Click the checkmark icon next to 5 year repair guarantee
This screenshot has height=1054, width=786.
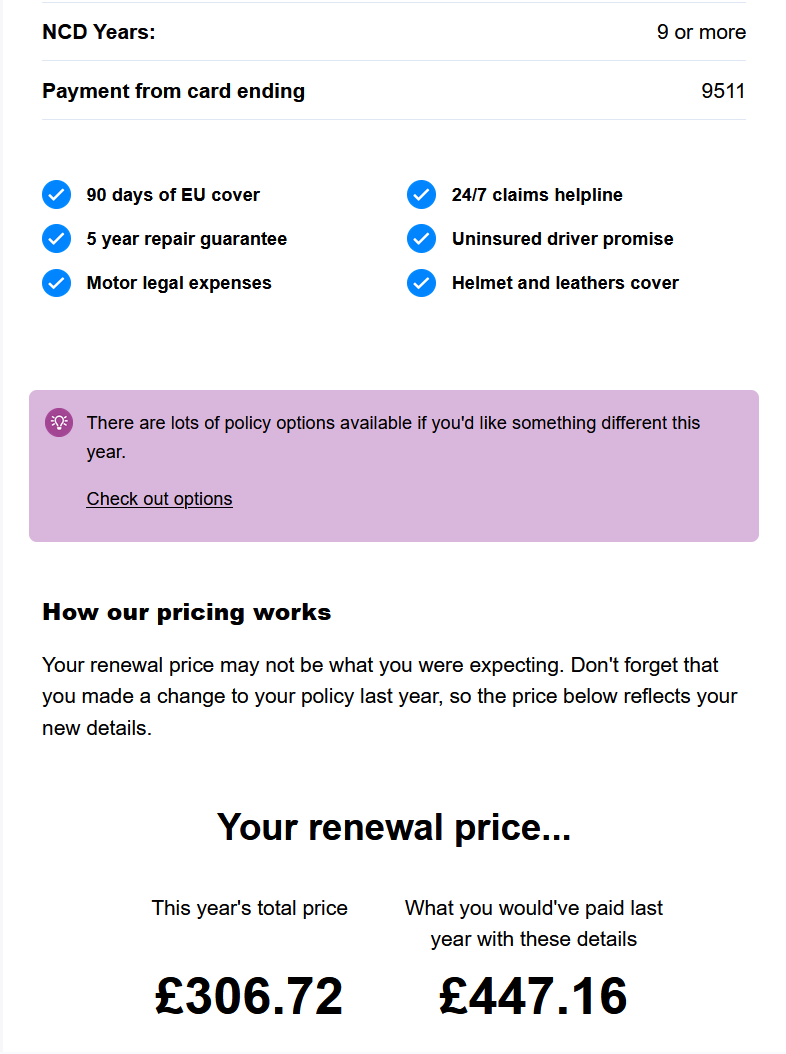pyautogui.click(x=56, y=239)
